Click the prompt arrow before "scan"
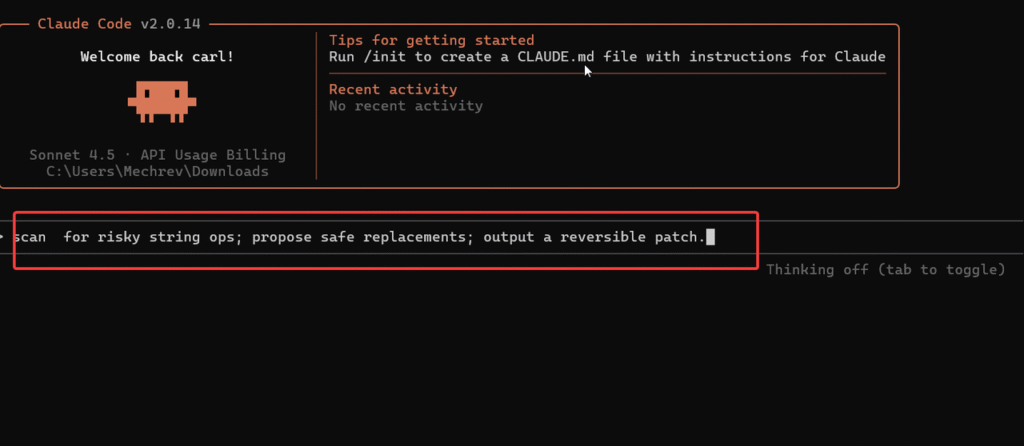 pos(4,237)
